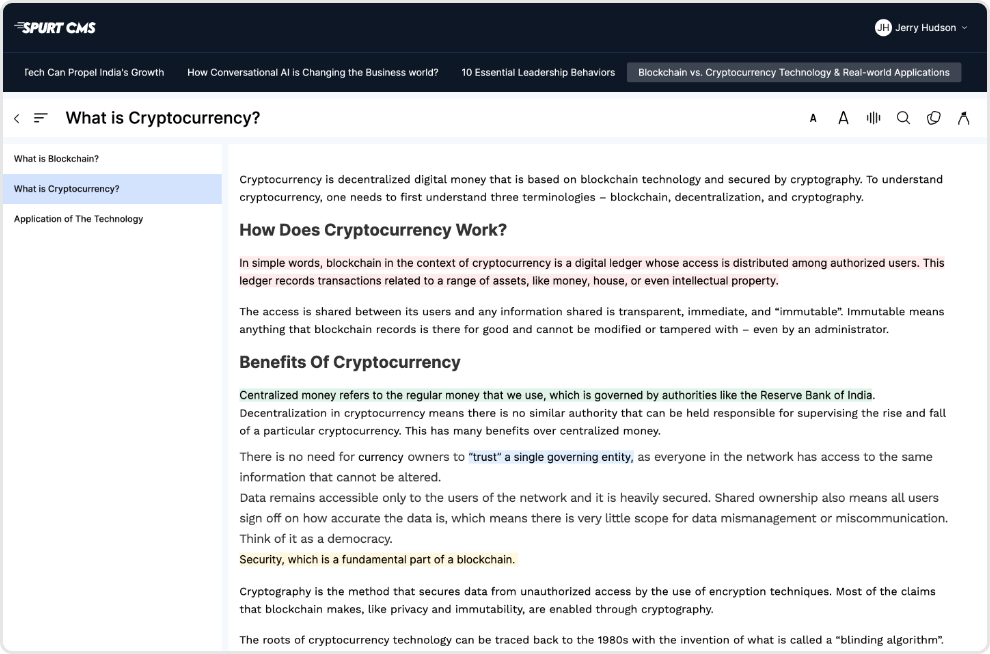Screen dimensions: 990x654
Task: Click the Benefits Of Cryptocurrency heading
Action: pos(350,362)
